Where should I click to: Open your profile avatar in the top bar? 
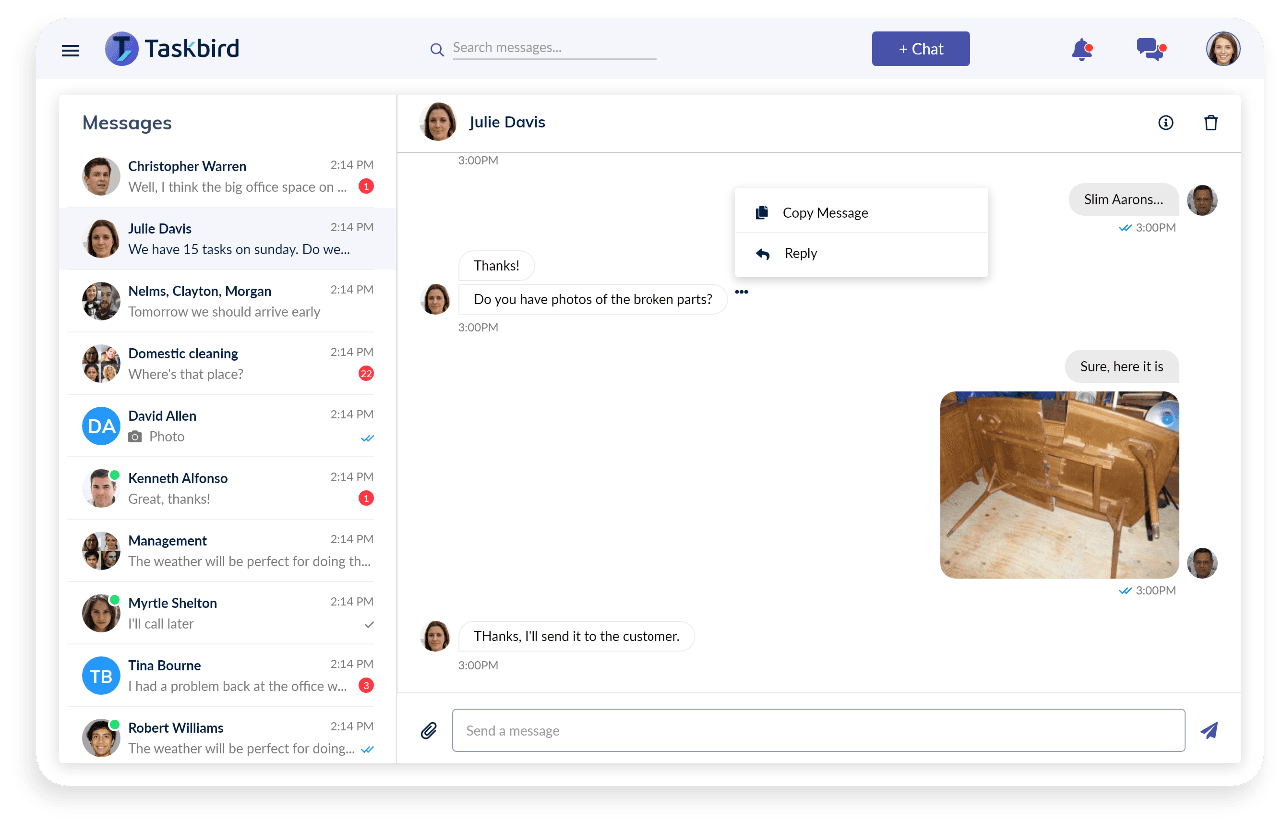pyautogui.click(x=1222, y=48)
